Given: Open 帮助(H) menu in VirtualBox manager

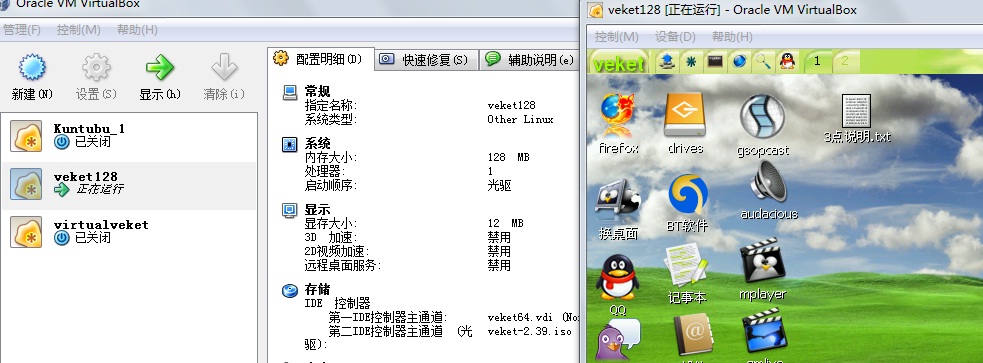Looking at the screenshot, I should click(137, 29).
